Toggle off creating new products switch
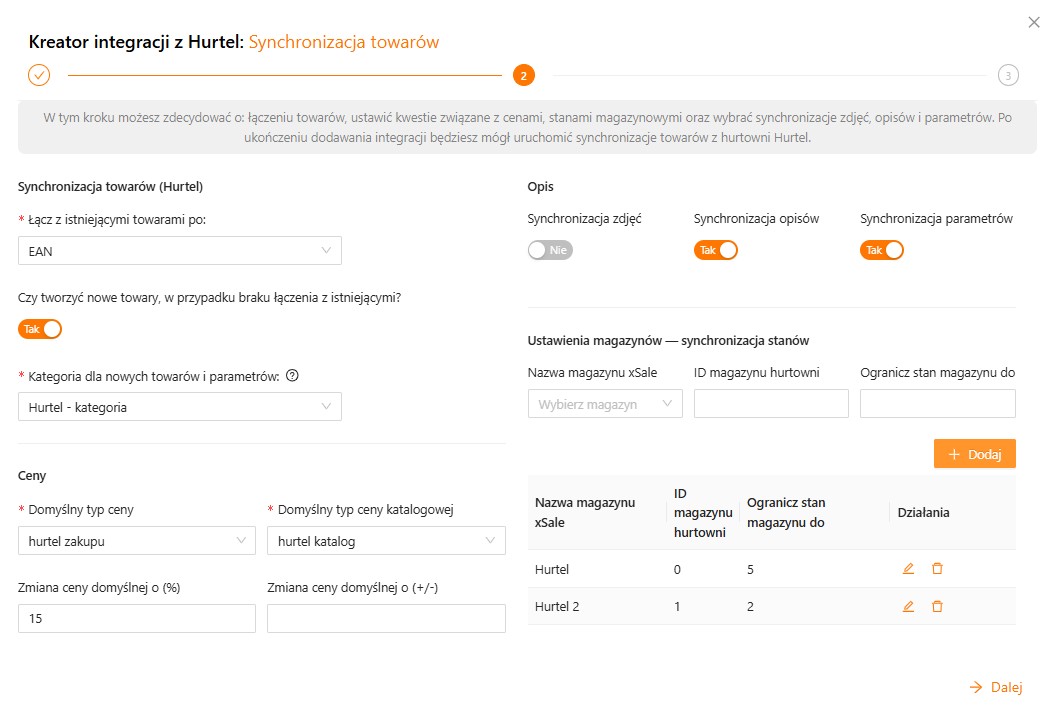1055x723 pixels. click(x=40, y=329)
